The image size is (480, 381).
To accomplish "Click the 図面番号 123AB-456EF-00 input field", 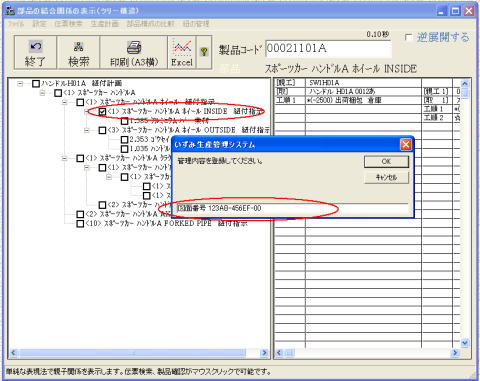I will tap(292, 208).
